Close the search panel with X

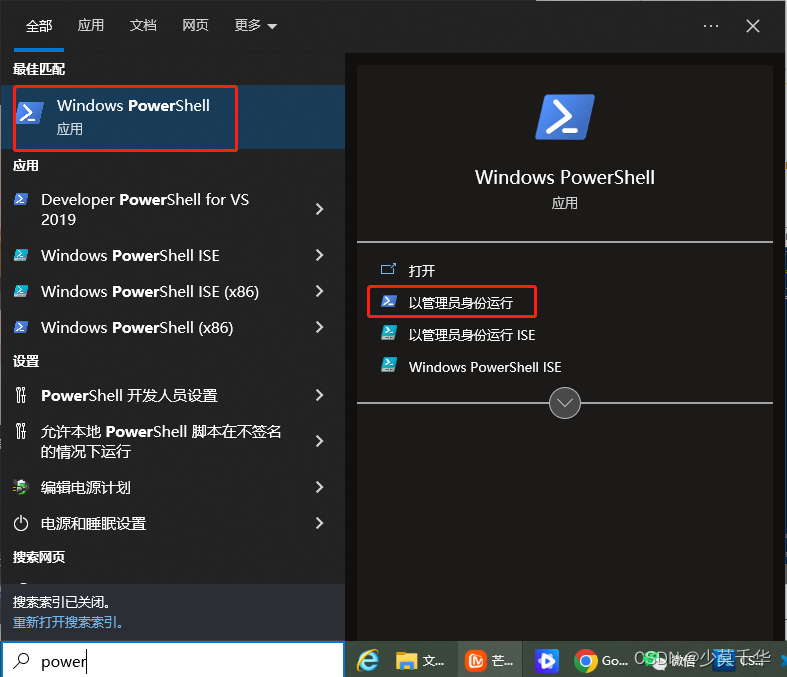point(753,26)
